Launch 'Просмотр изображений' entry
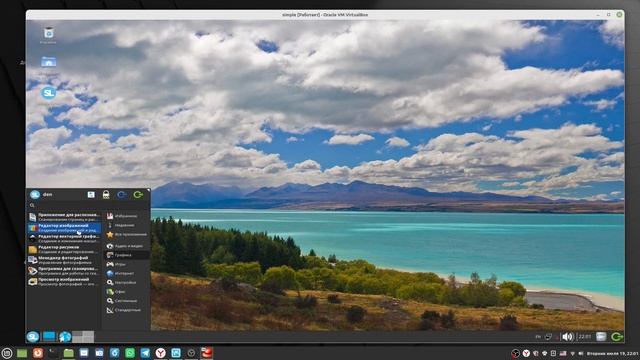The image size is (640, 360). 64,282
